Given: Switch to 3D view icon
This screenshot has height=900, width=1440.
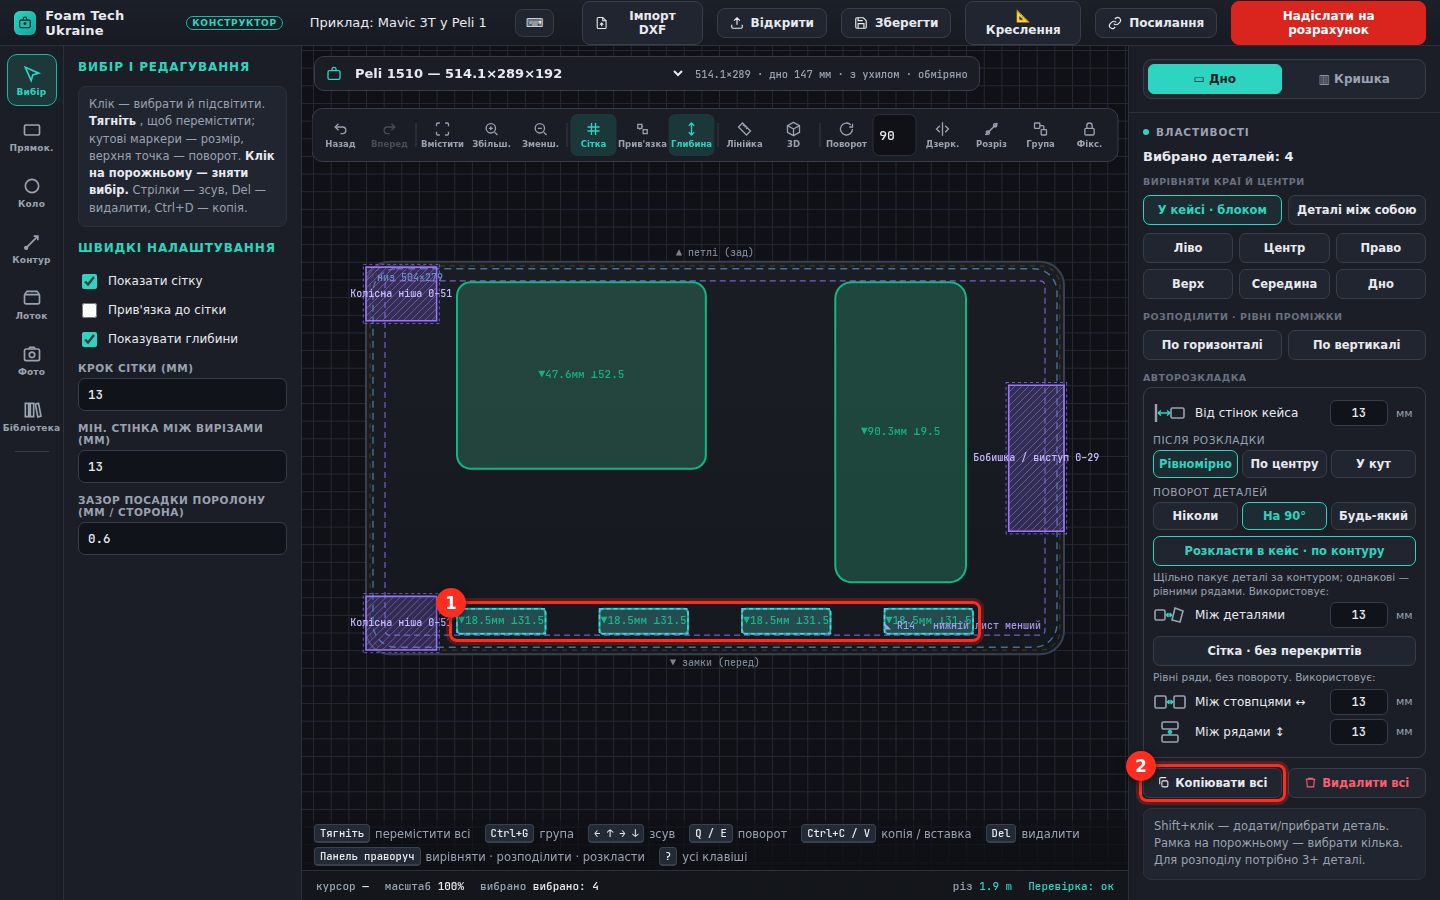Looking at the screenshot, I should pos(793,135).
